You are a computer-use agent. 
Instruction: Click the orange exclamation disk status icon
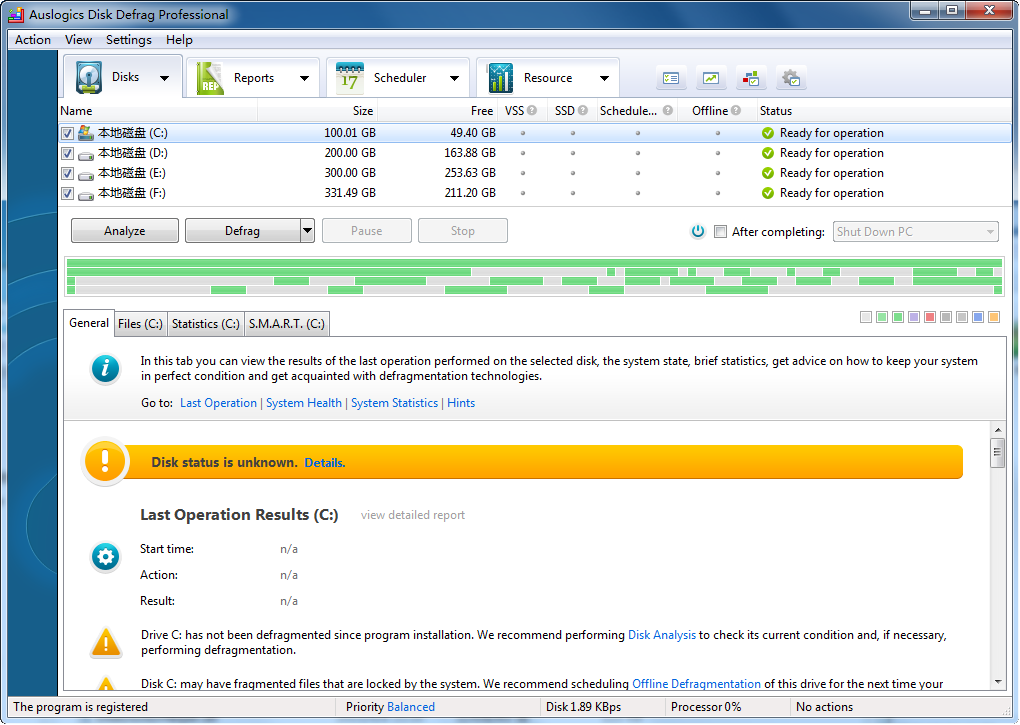tap(105, 462)
